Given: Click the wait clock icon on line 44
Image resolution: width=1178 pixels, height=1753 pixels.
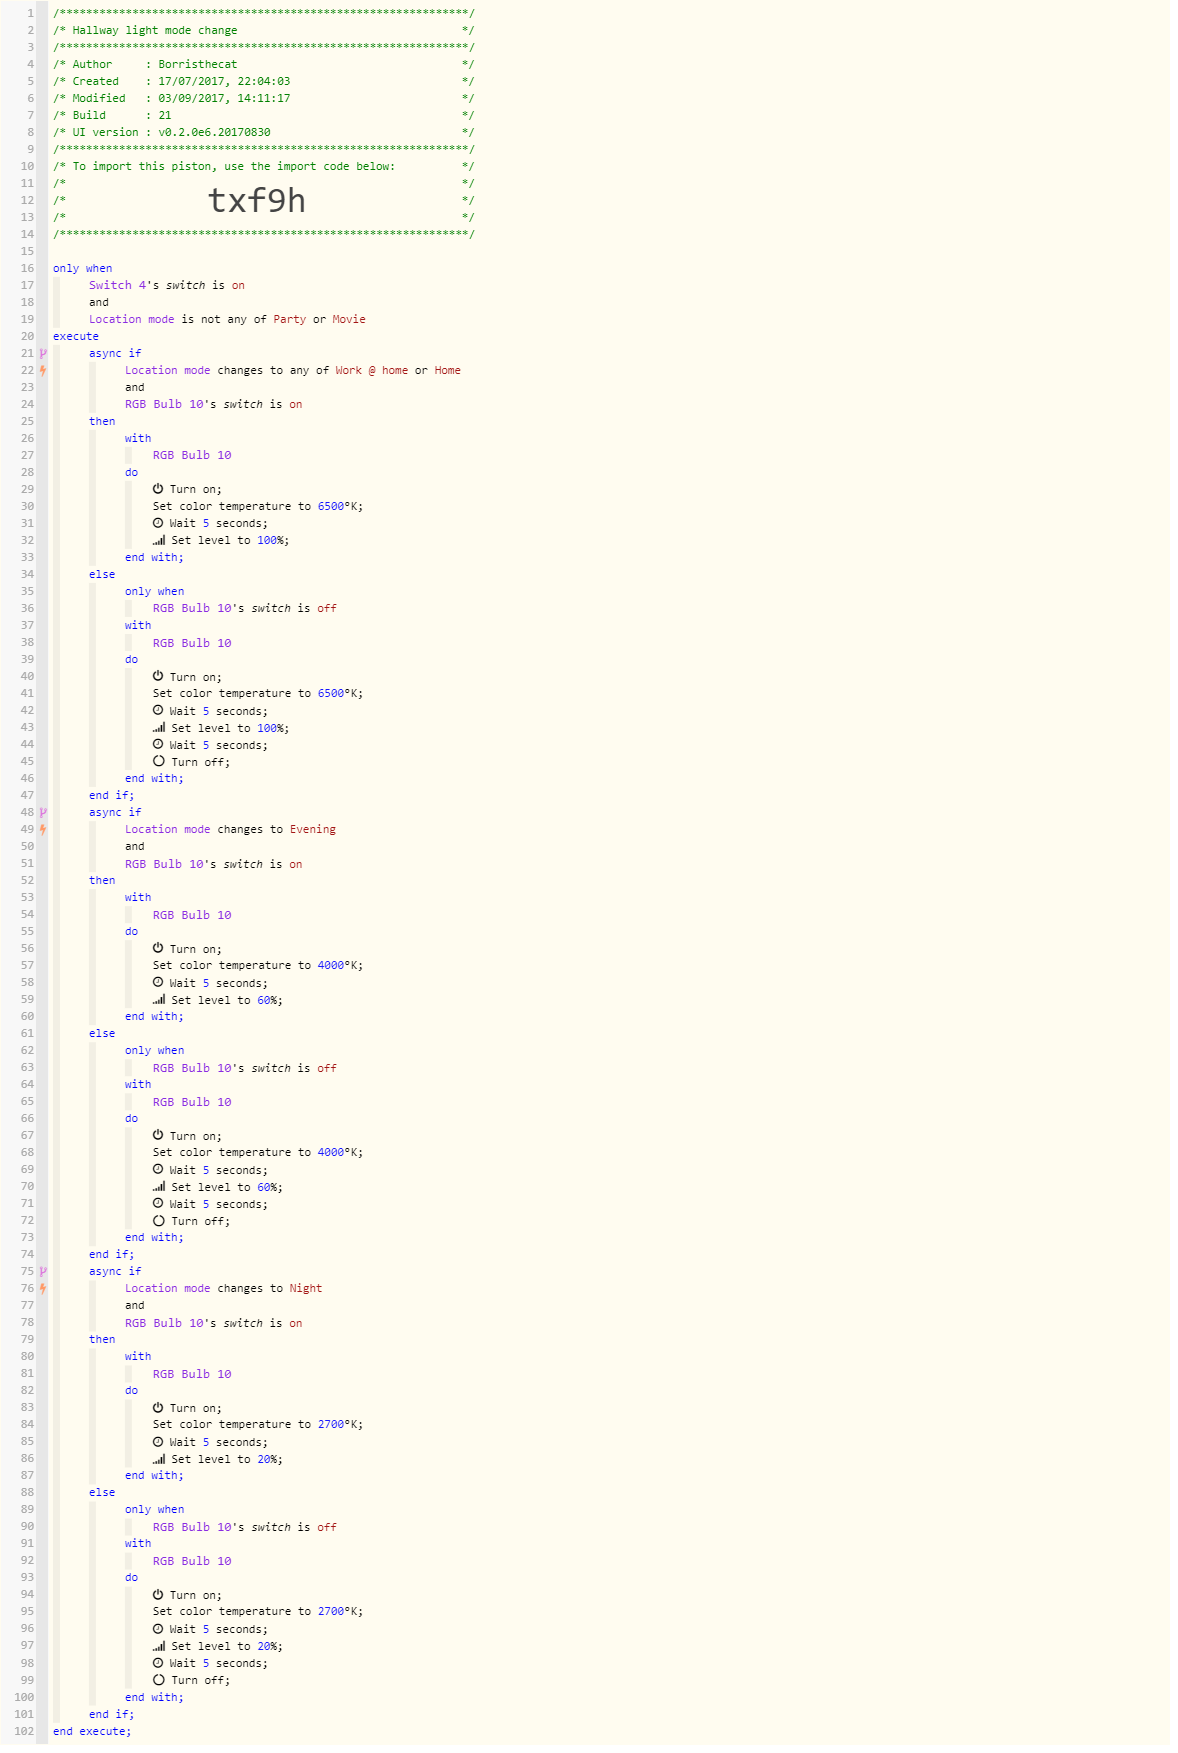Looking at the screenshot, I should (x=158, y=744).
